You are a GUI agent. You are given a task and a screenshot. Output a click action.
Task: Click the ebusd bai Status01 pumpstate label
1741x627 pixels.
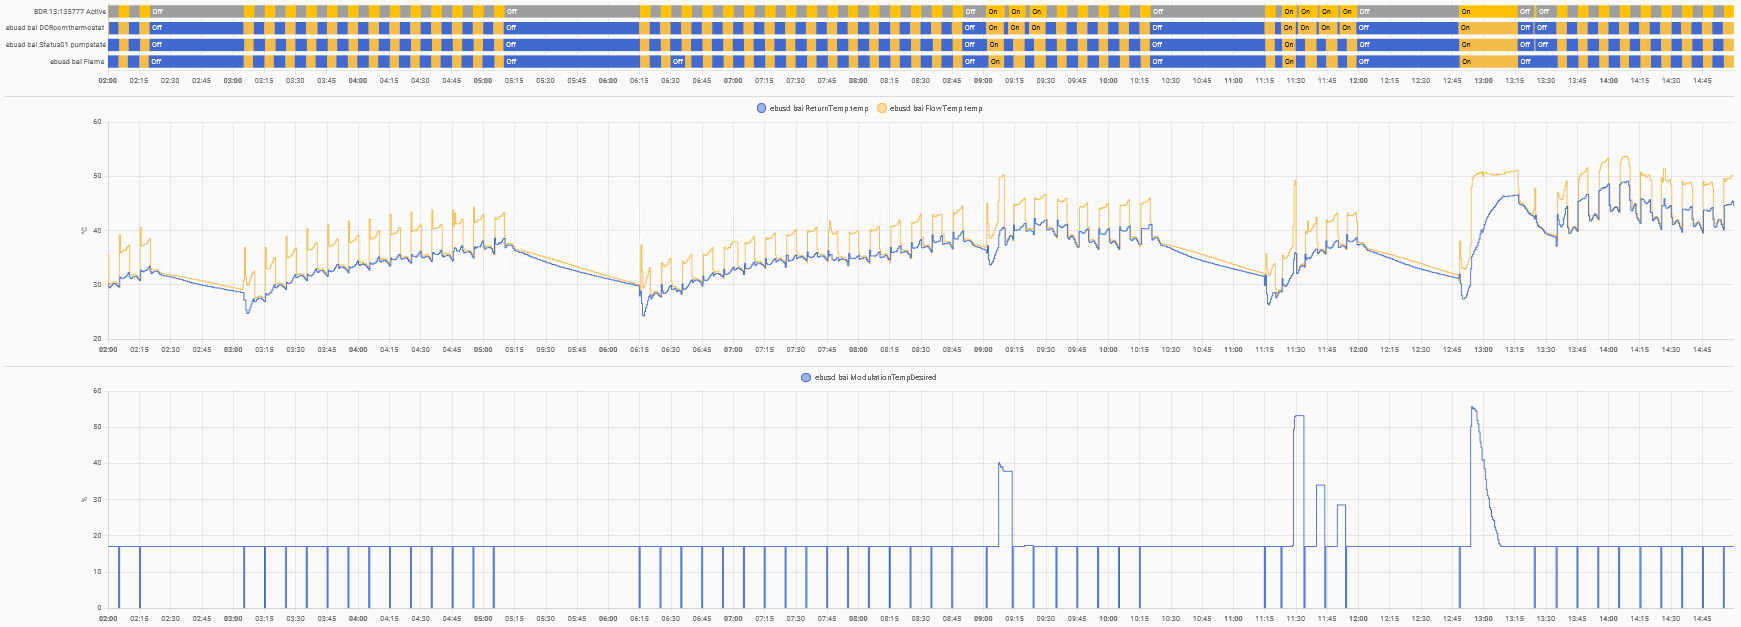tap(56, 45)
